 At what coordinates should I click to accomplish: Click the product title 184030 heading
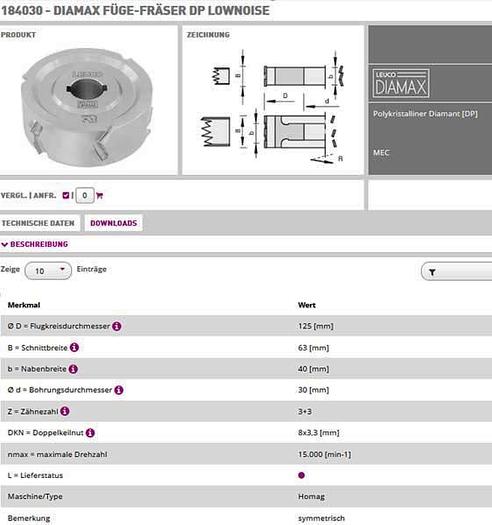click(135, 10)
